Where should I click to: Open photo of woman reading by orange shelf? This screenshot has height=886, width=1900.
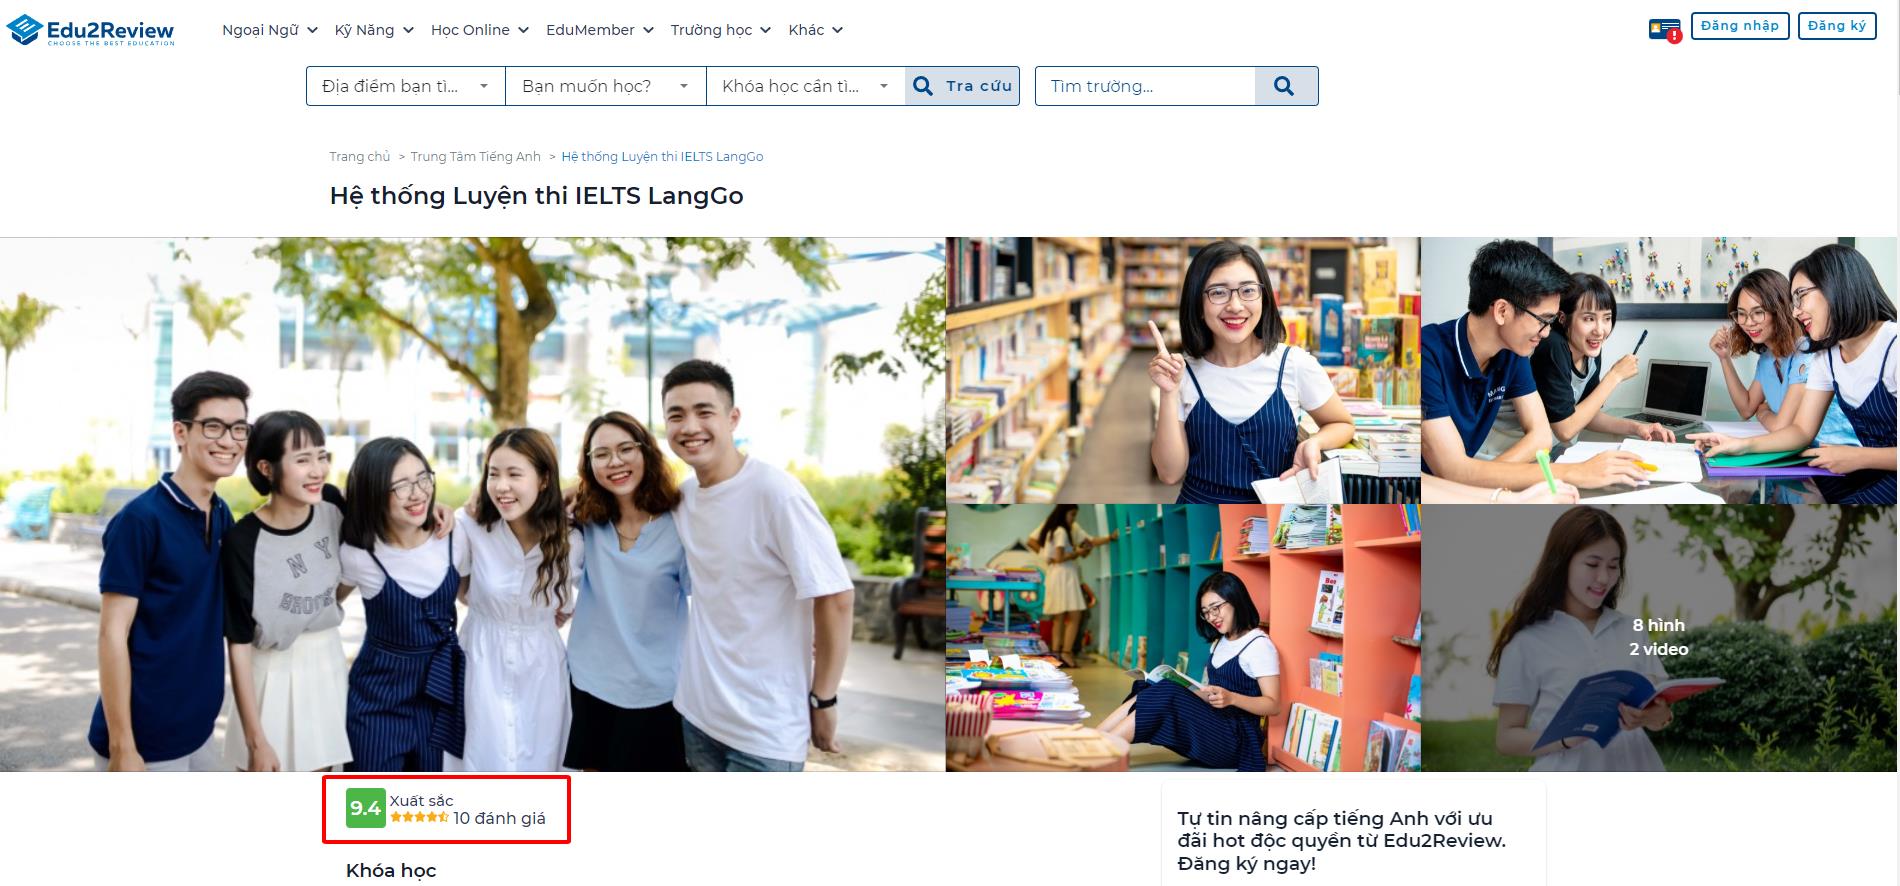[x=1183, y=638]
